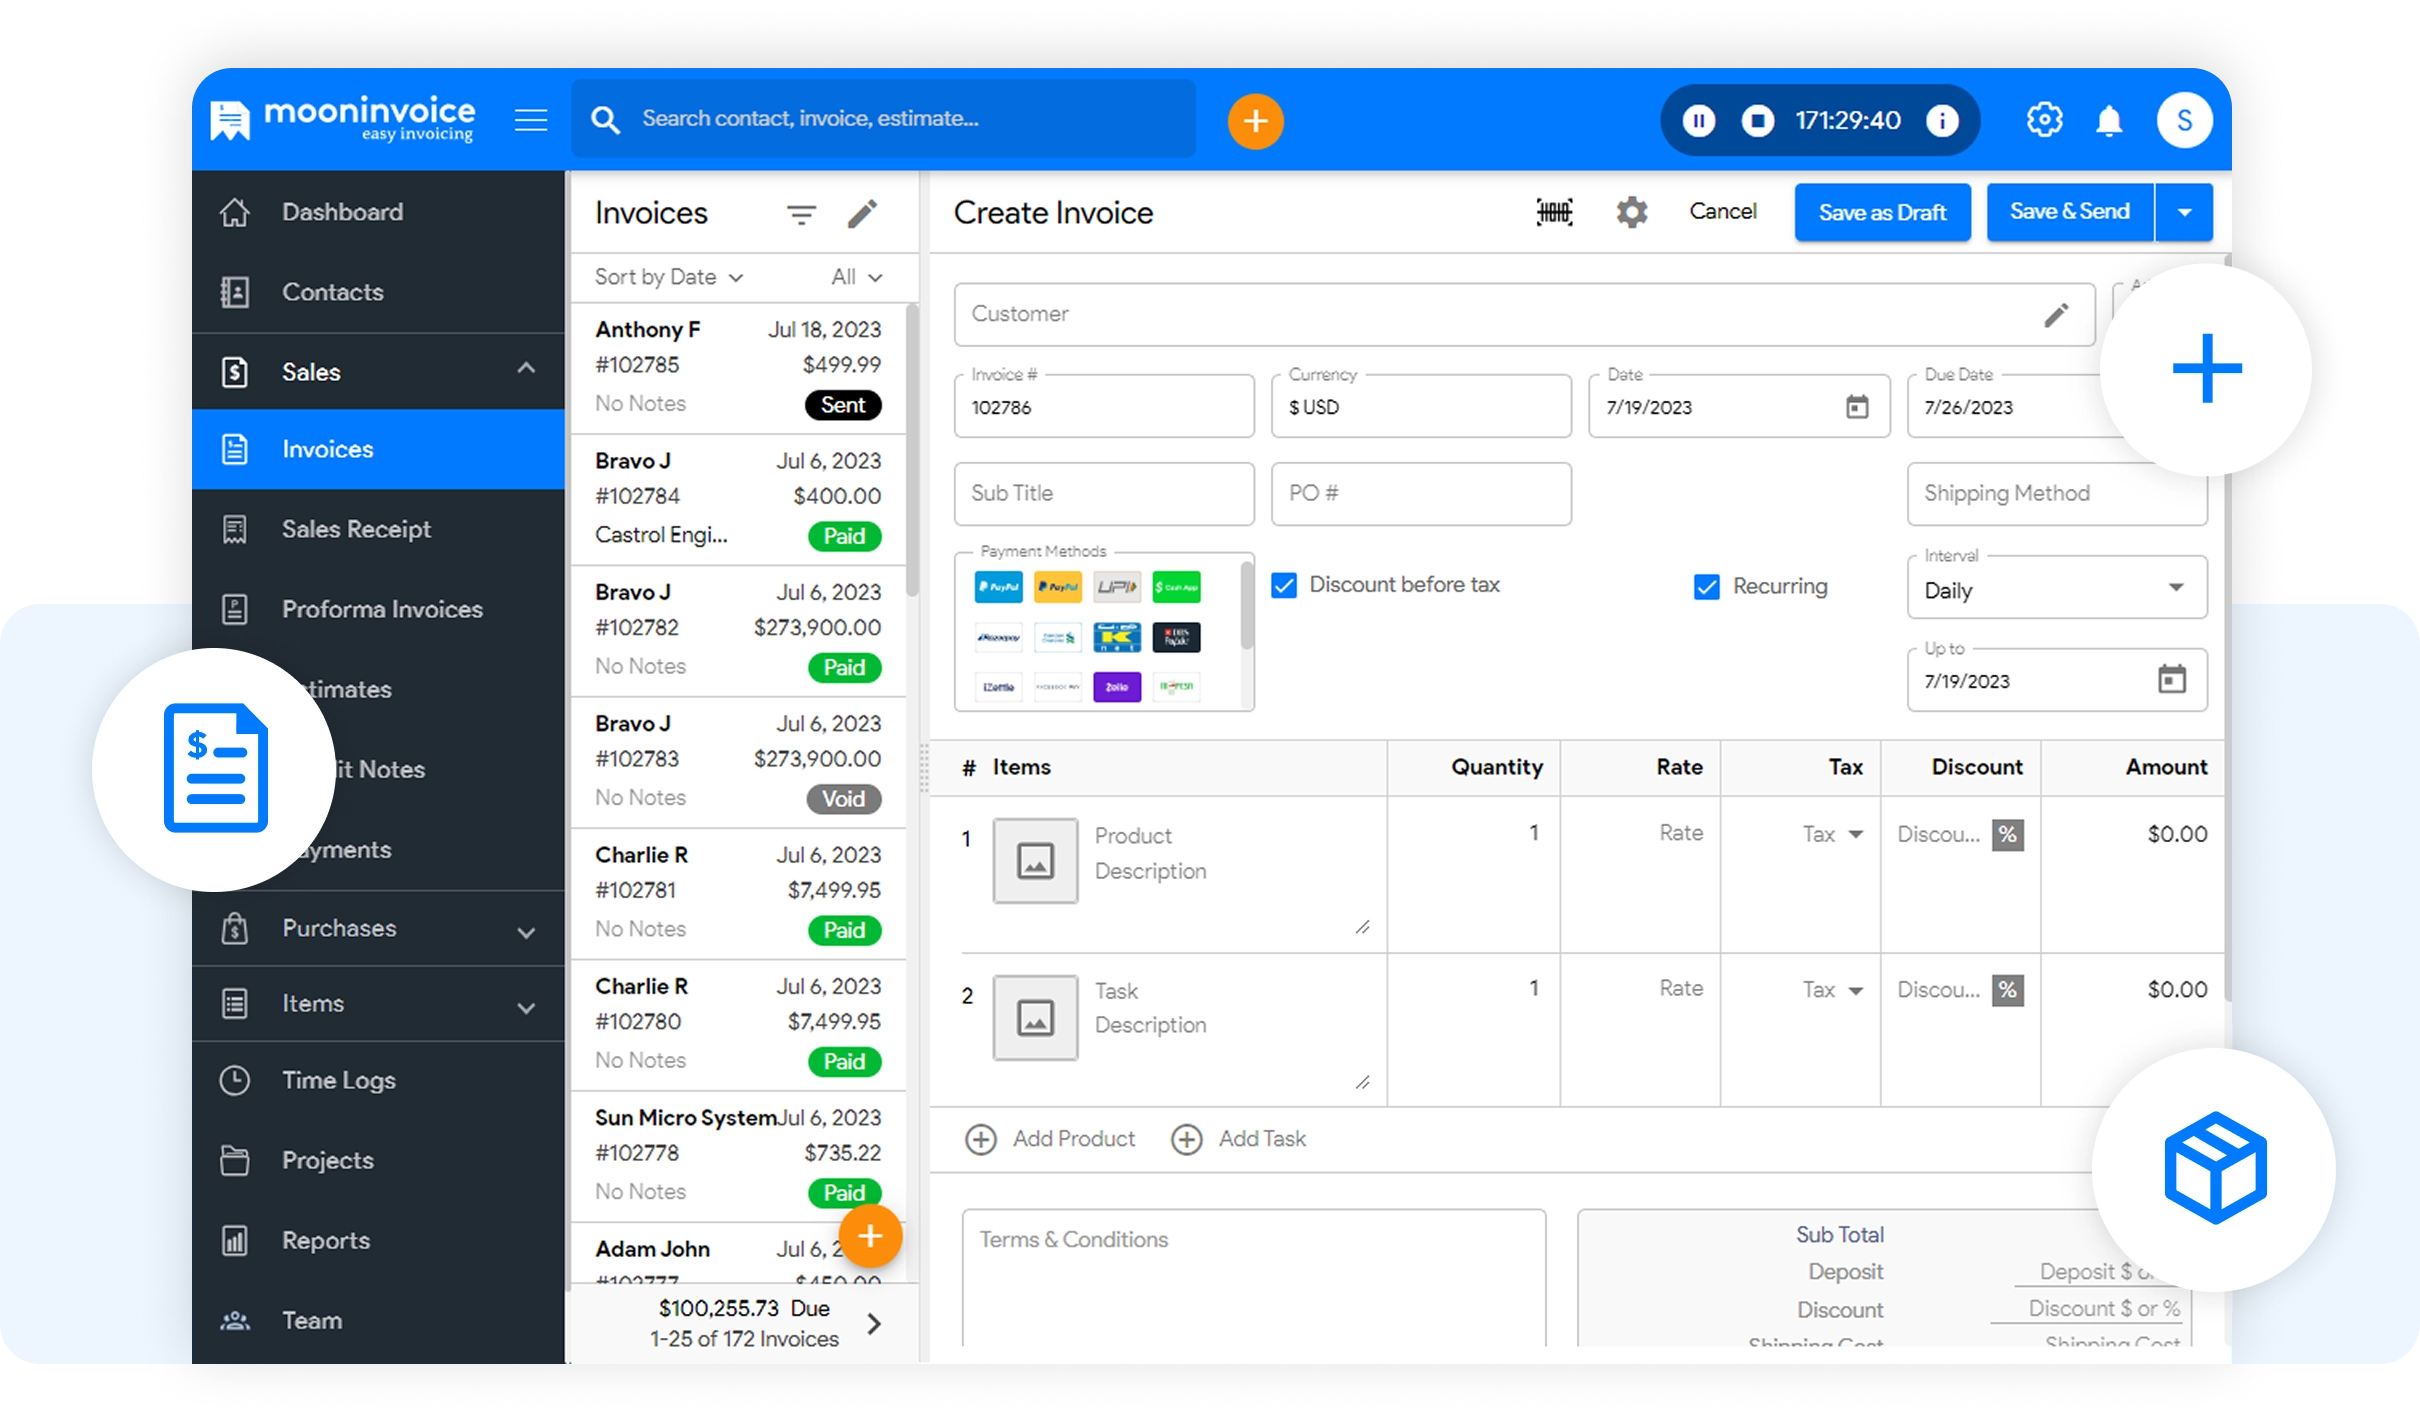Open the Date calendar picker
2420x1416 pixels.
tap(1857, 407)
